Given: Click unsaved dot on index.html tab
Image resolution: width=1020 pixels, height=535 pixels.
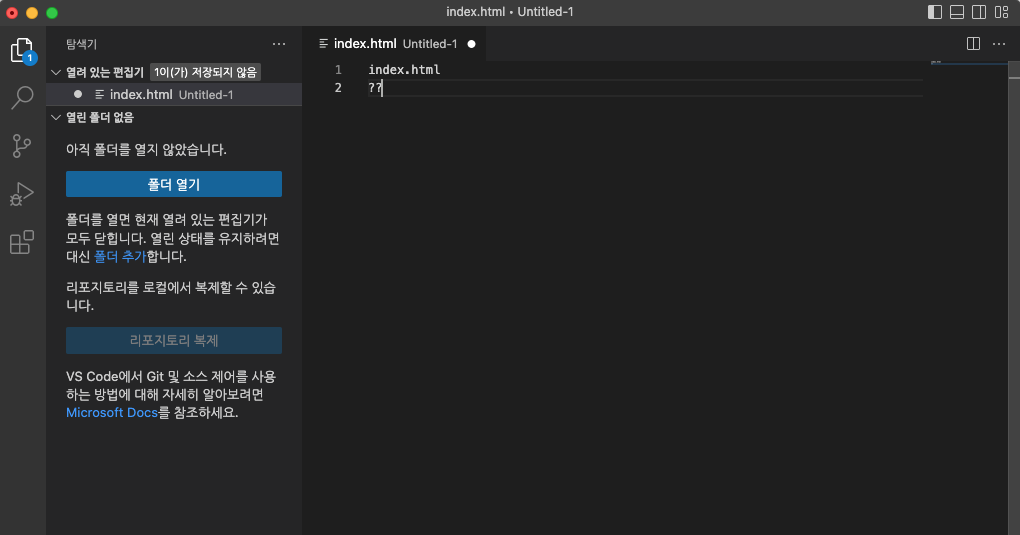Looking at the screenshot, I should pyautogui.click(x=472, y=44).
